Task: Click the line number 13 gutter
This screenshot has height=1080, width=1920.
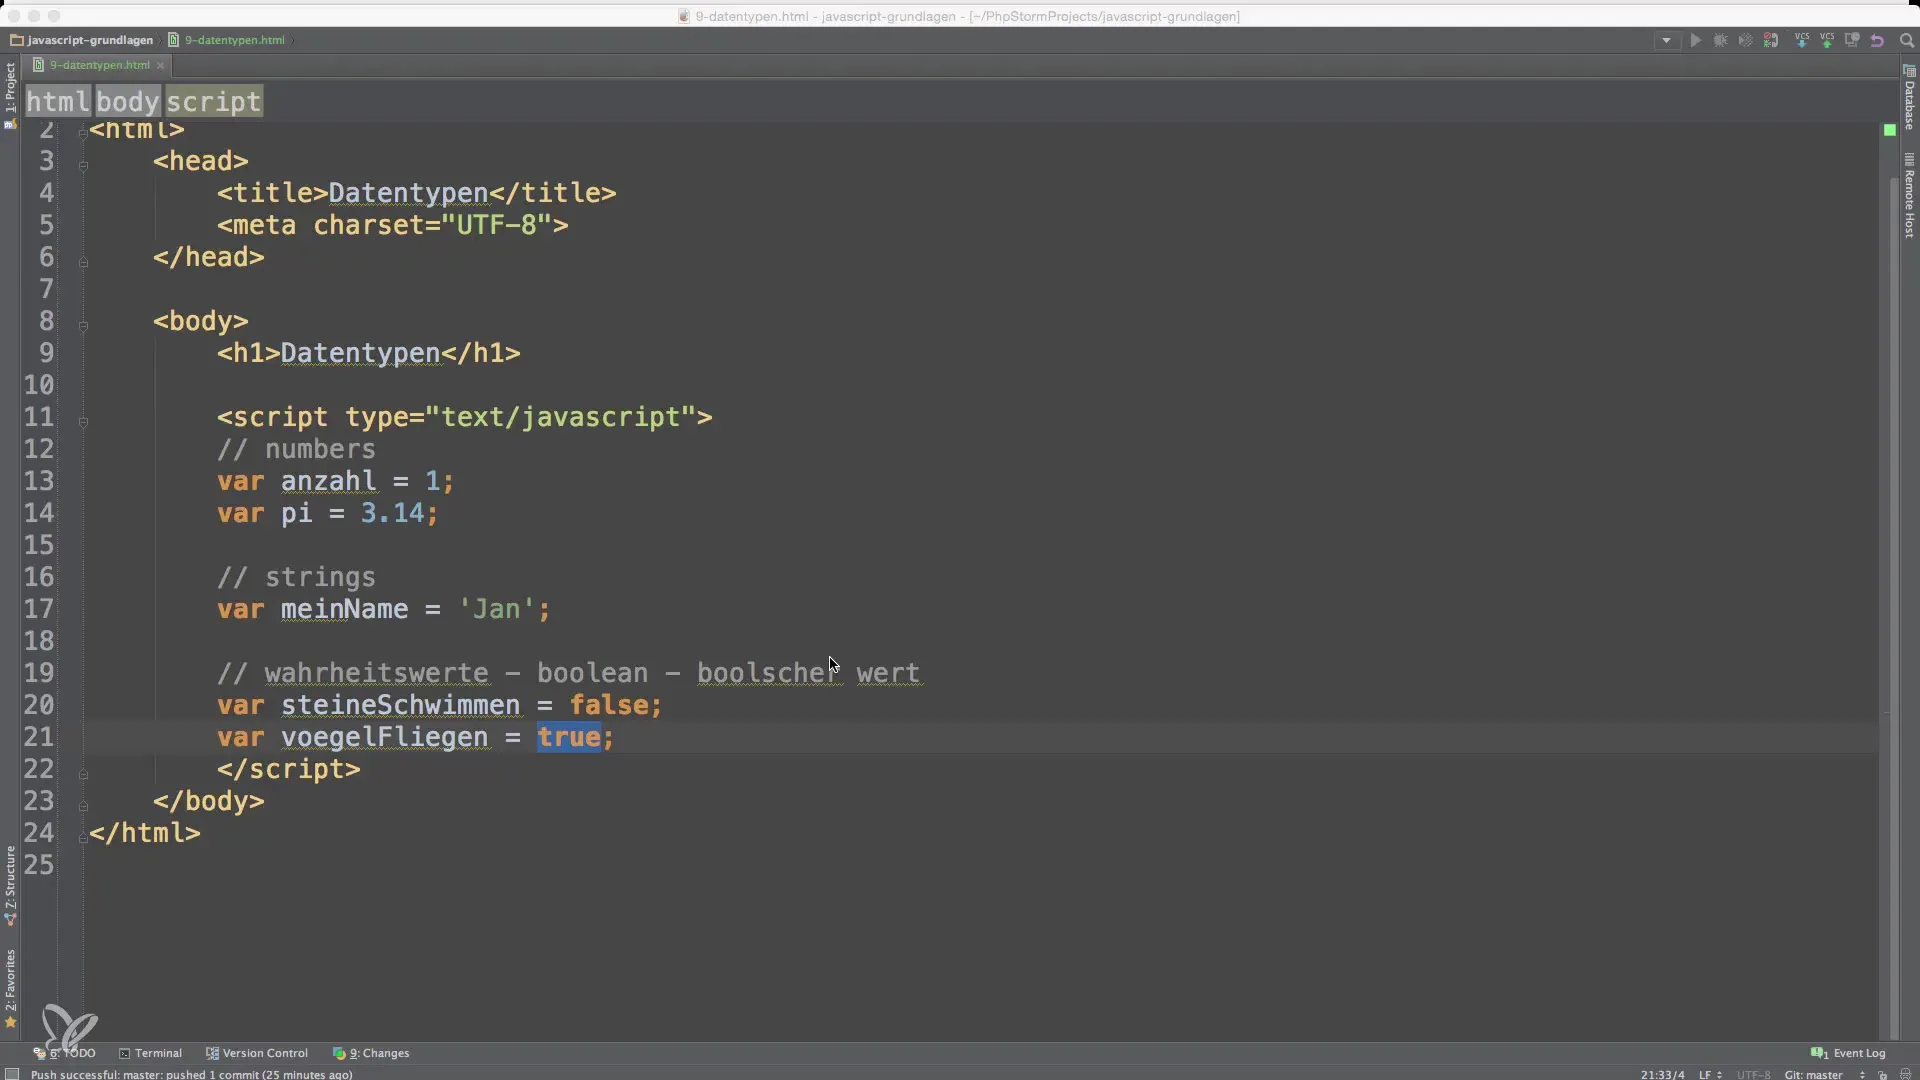Action: (x=39, y=481)
